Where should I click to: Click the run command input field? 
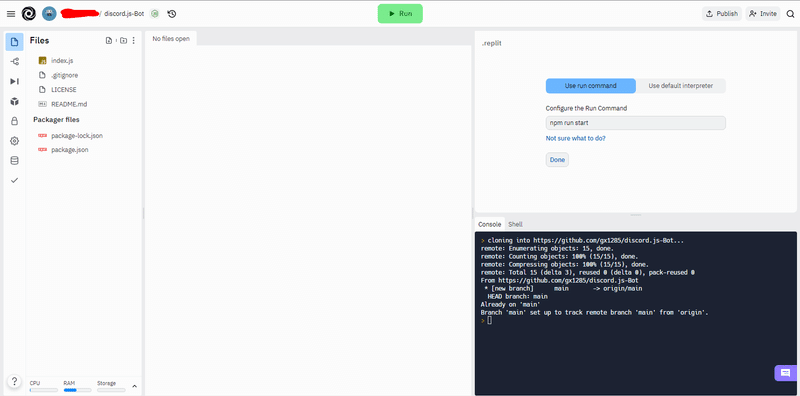tap(636, 123)
